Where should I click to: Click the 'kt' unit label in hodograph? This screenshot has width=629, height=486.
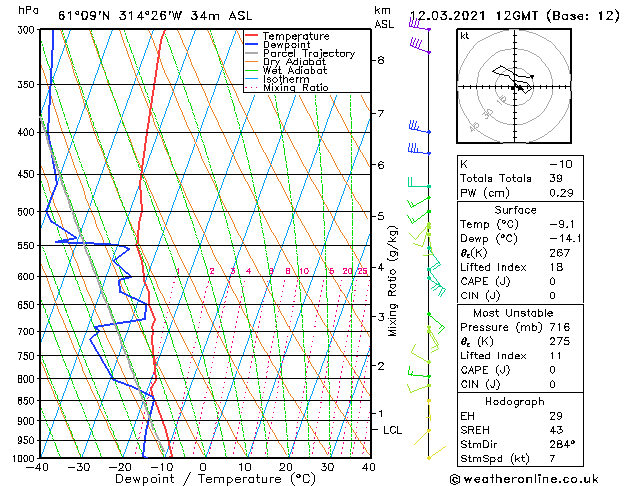465,36
